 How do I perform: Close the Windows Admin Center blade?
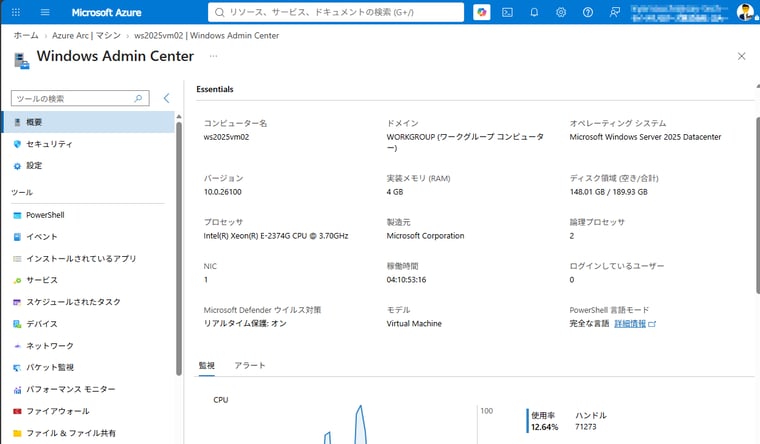742,56
